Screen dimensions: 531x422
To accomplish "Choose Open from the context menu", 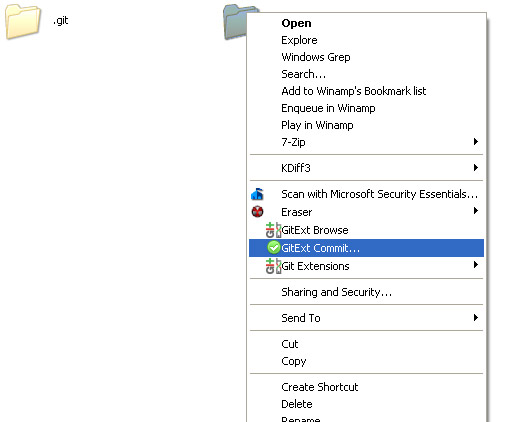I will [x=366, y=23].
